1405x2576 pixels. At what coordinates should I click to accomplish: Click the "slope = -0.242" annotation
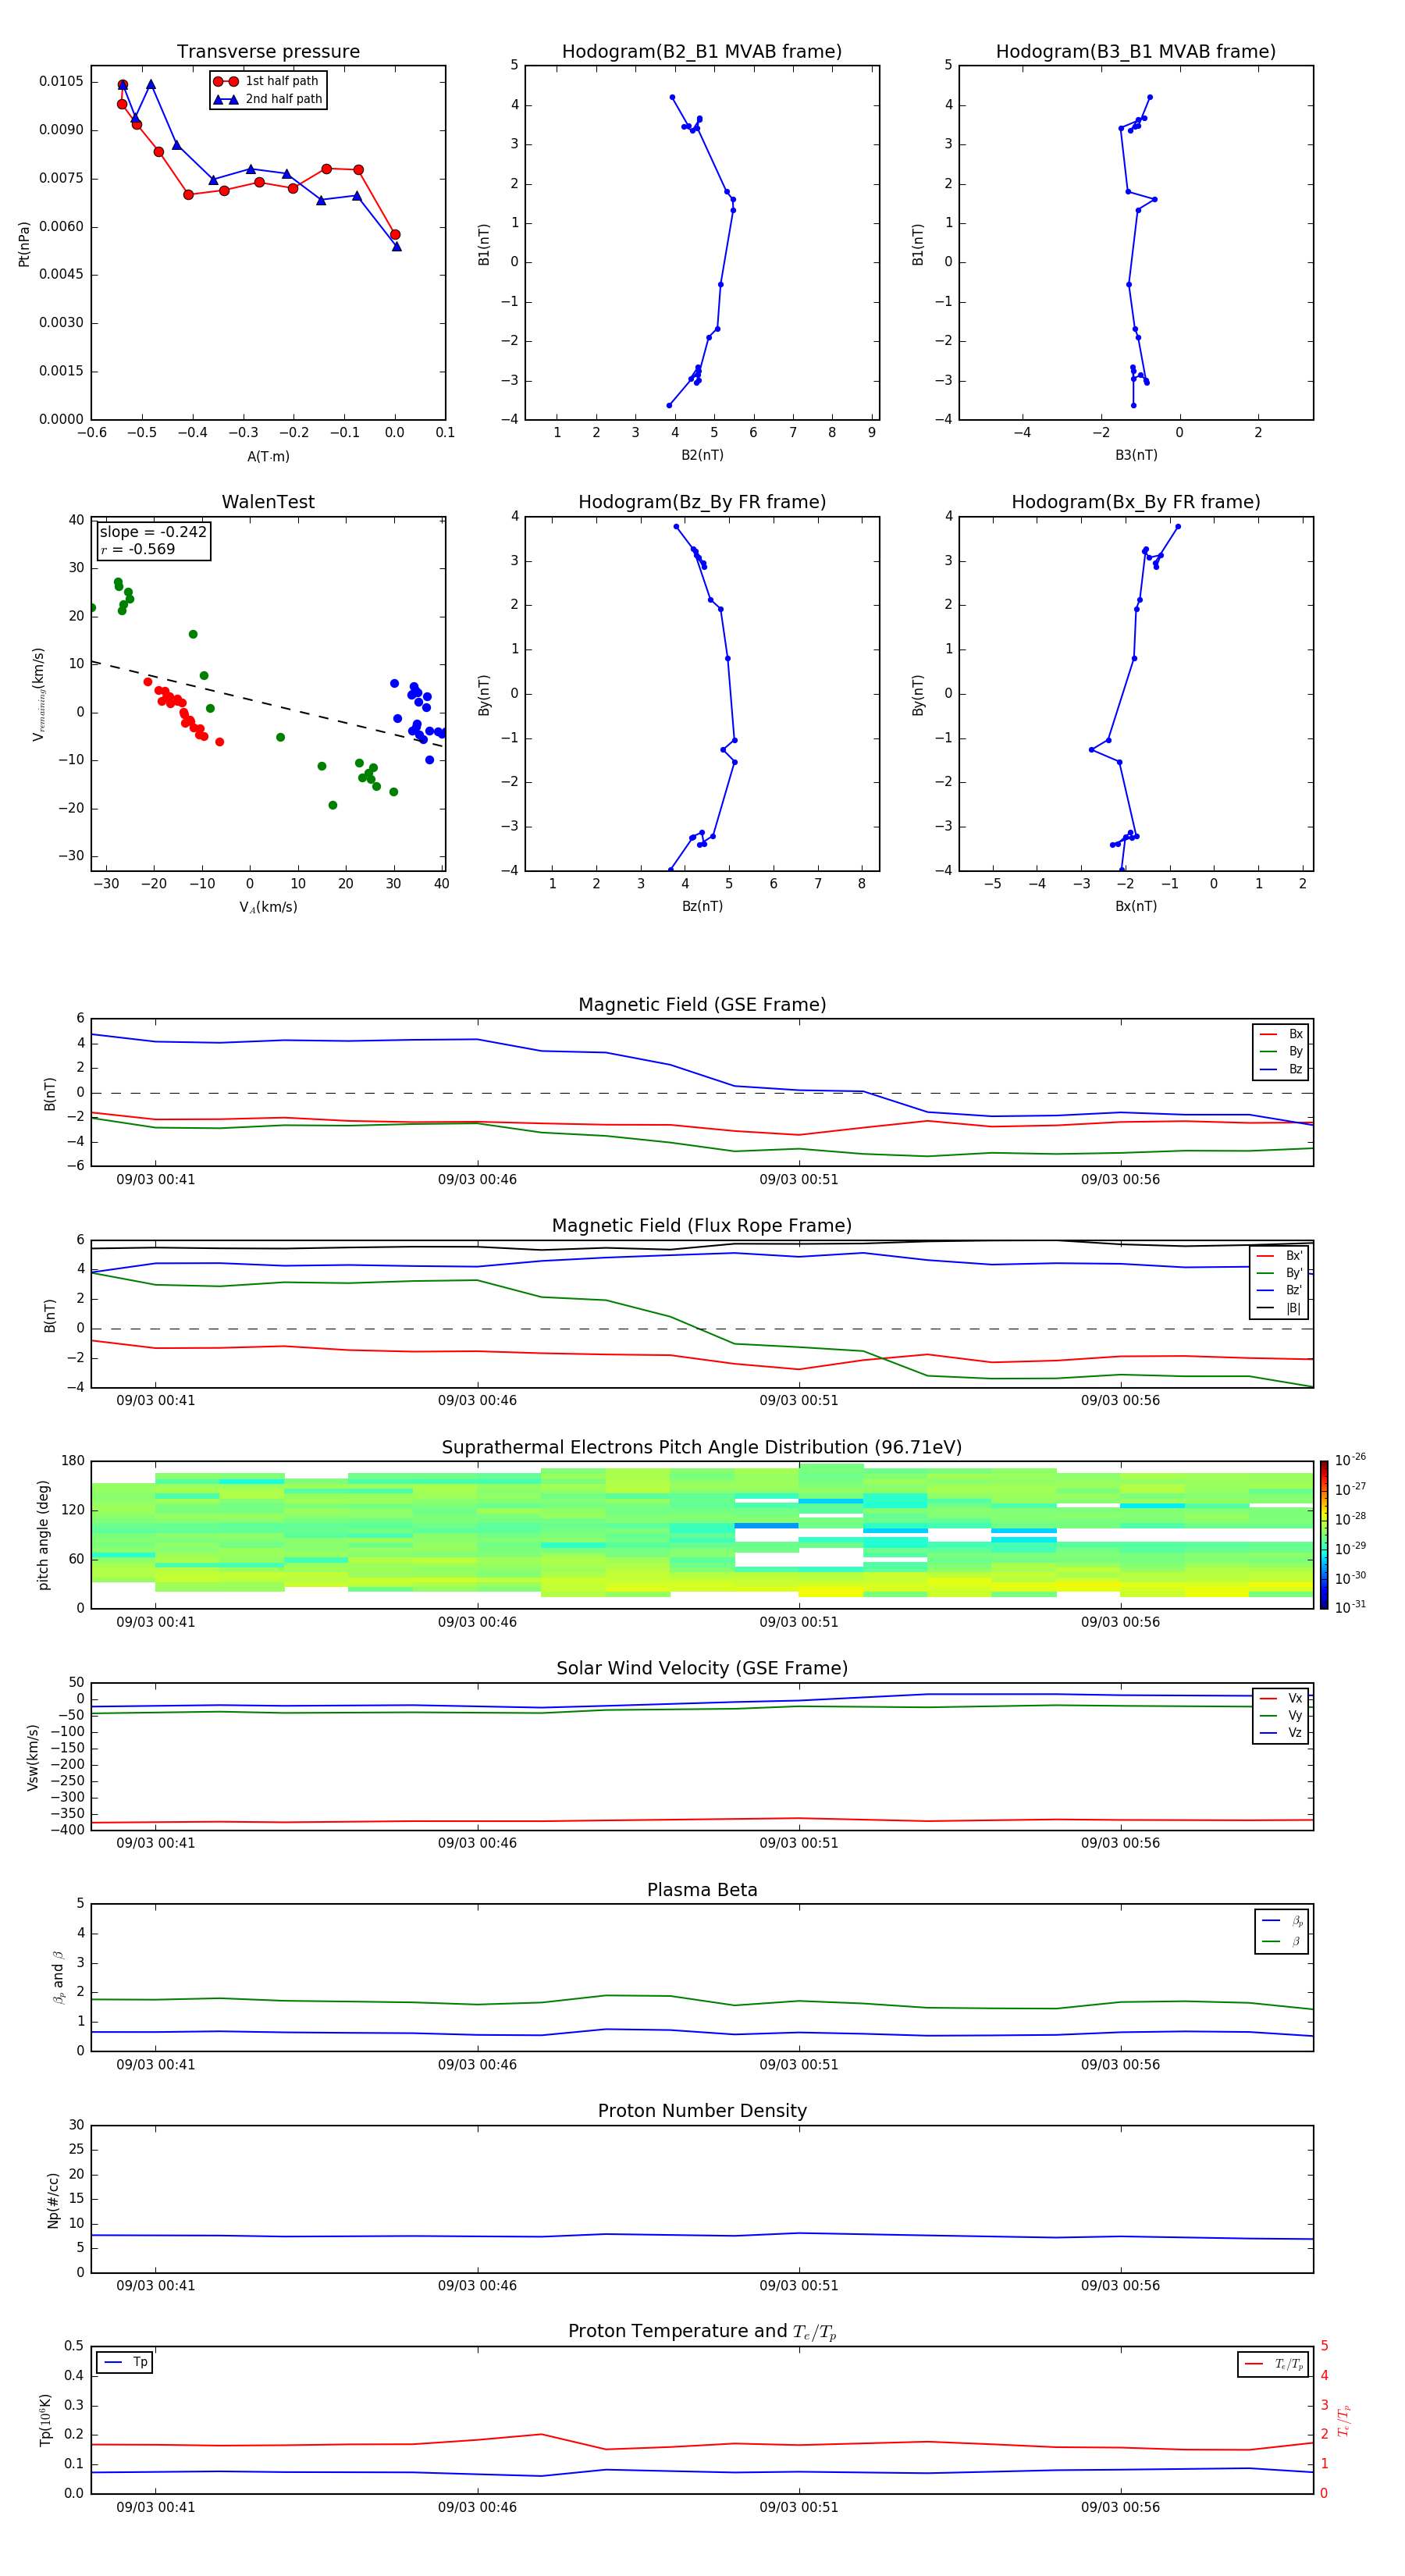pyautogui.click(x=153, y=532)
